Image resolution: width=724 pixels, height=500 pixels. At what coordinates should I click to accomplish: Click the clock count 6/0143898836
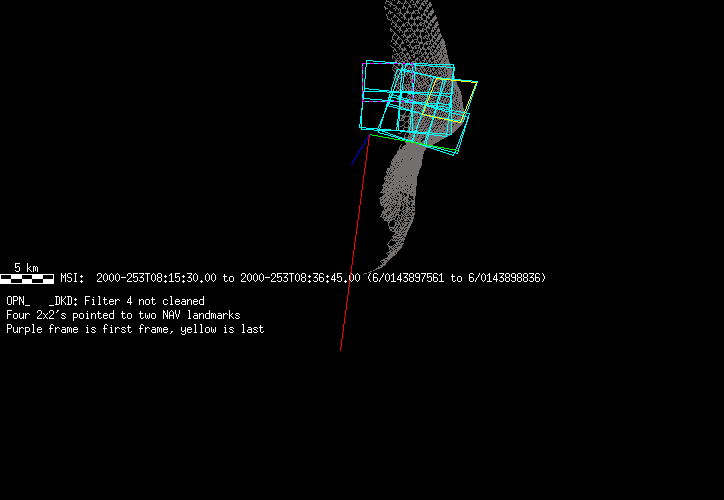click(x=504, y=278)
